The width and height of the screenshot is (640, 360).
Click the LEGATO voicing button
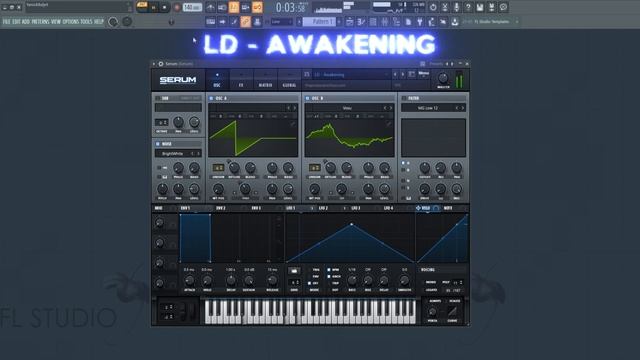pyautogui.click(x=431, y=290)
